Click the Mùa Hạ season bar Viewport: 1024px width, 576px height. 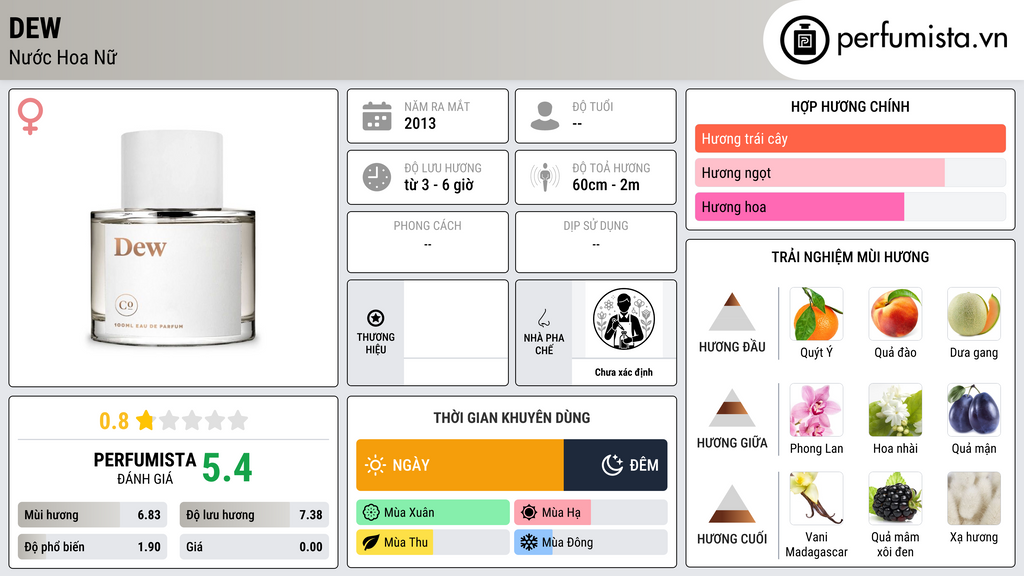[591, 513]
